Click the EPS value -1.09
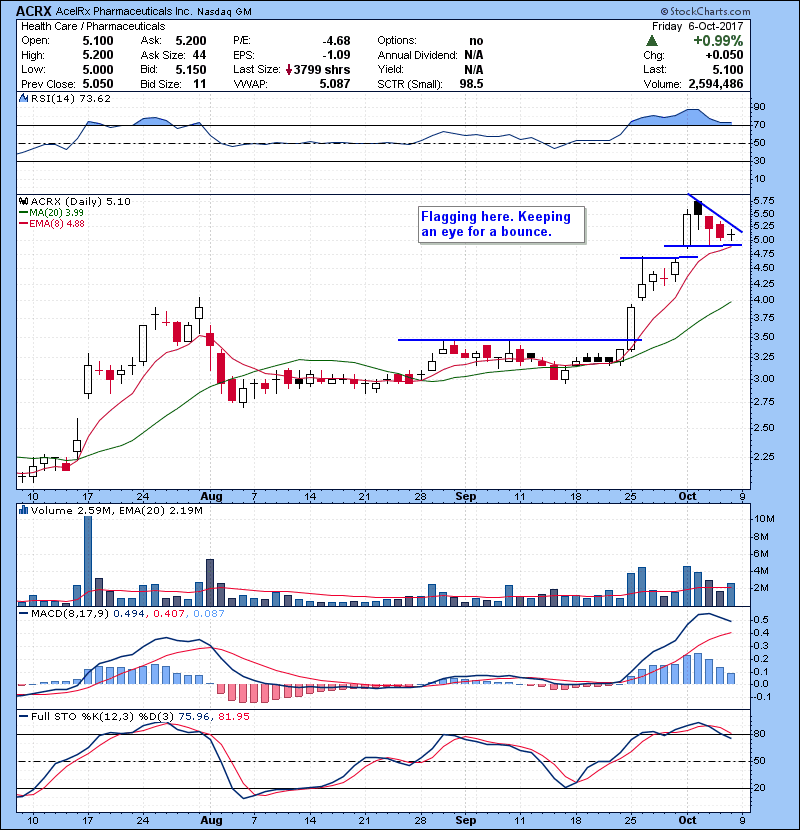Viewport: 800px width, 830px height. pos(336,55)
